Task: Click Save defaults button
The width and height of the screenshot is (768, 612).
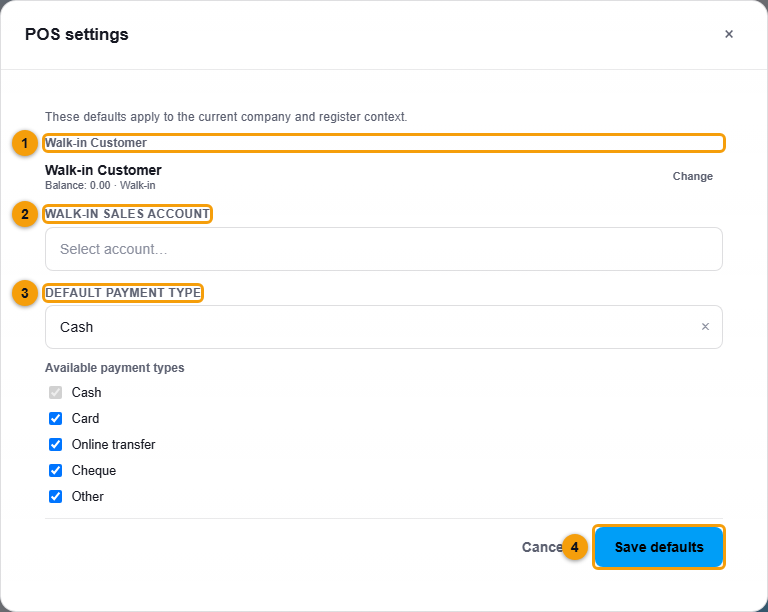Action: pos(659,547)
